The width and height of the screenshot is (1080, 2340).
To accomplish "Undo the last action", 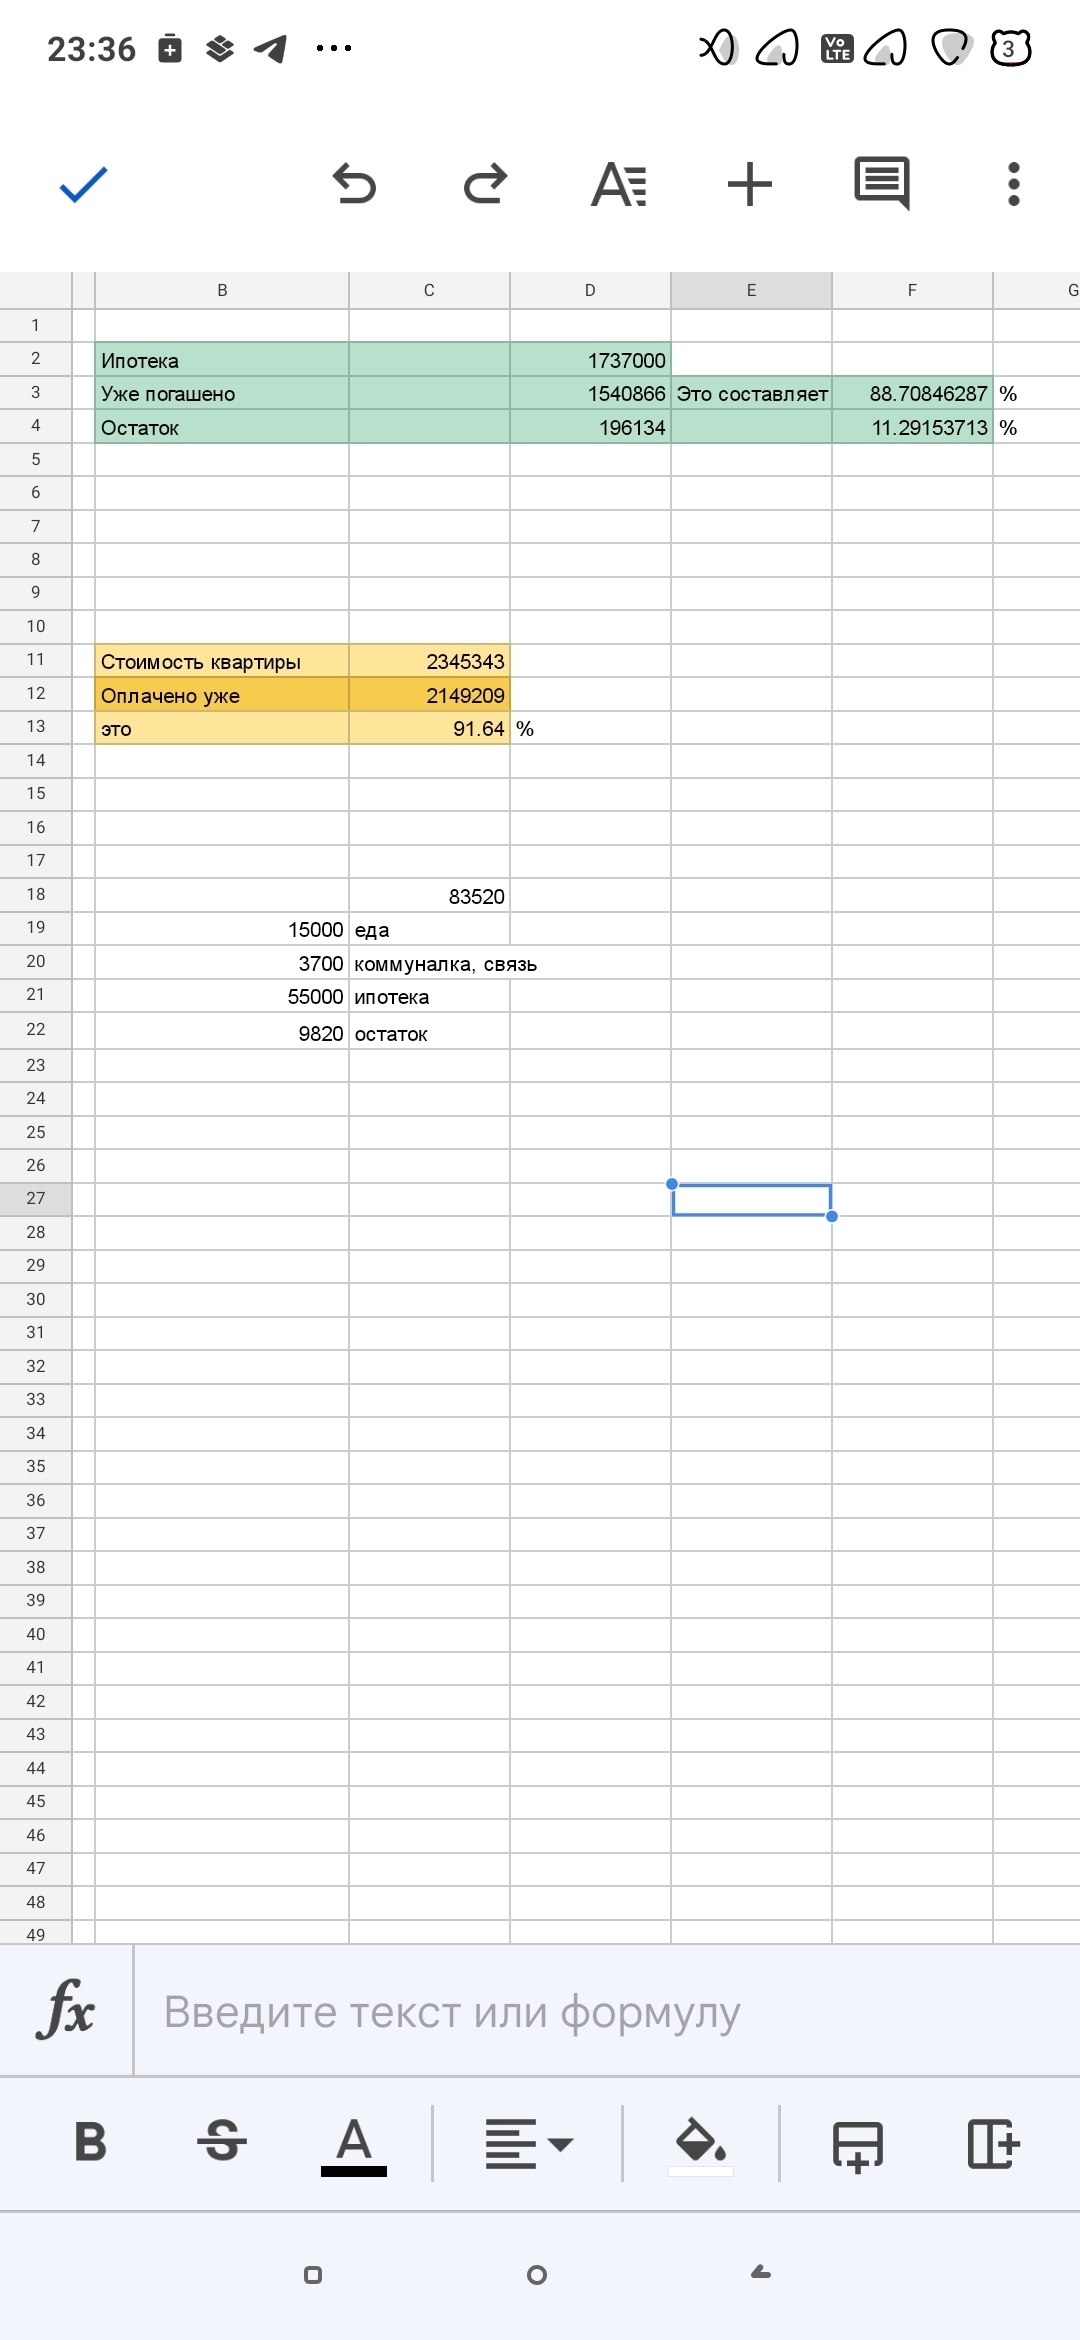I will tap(354, 185).
